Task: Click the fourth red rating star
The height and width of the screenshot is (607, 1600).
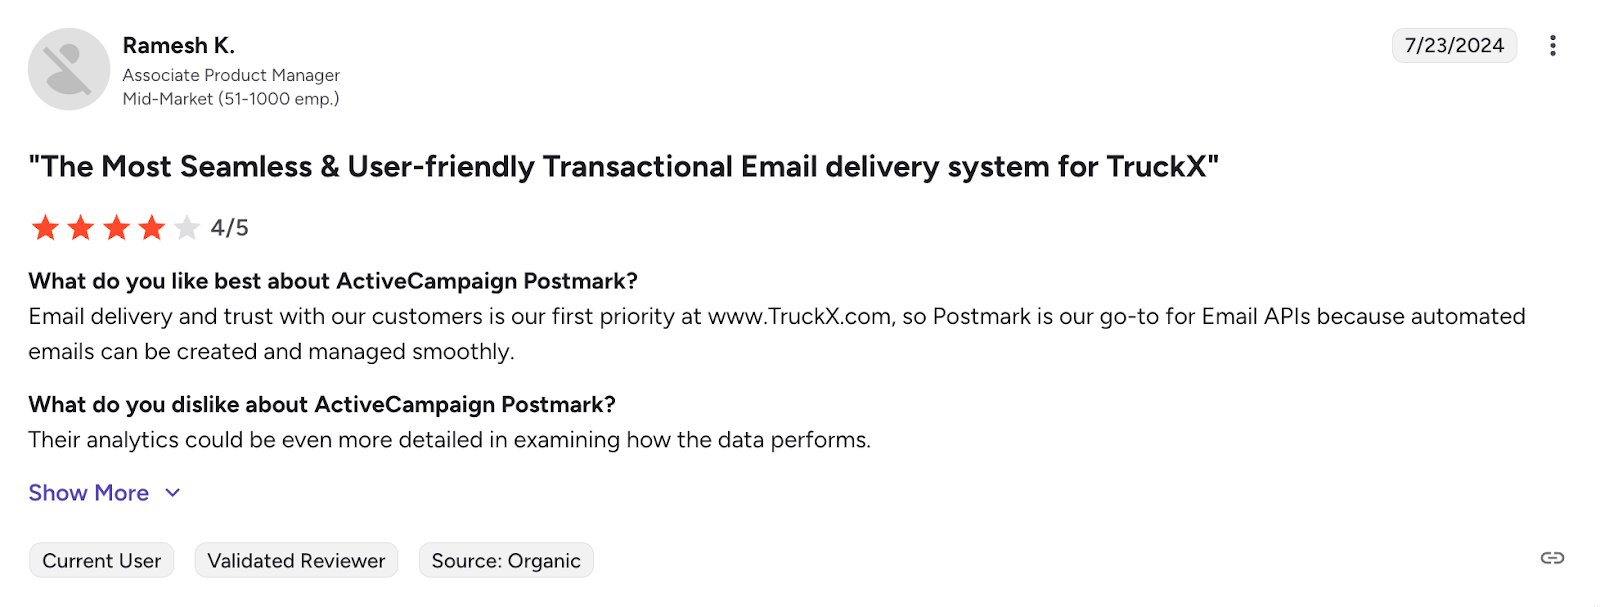Action: pos(152,228)
